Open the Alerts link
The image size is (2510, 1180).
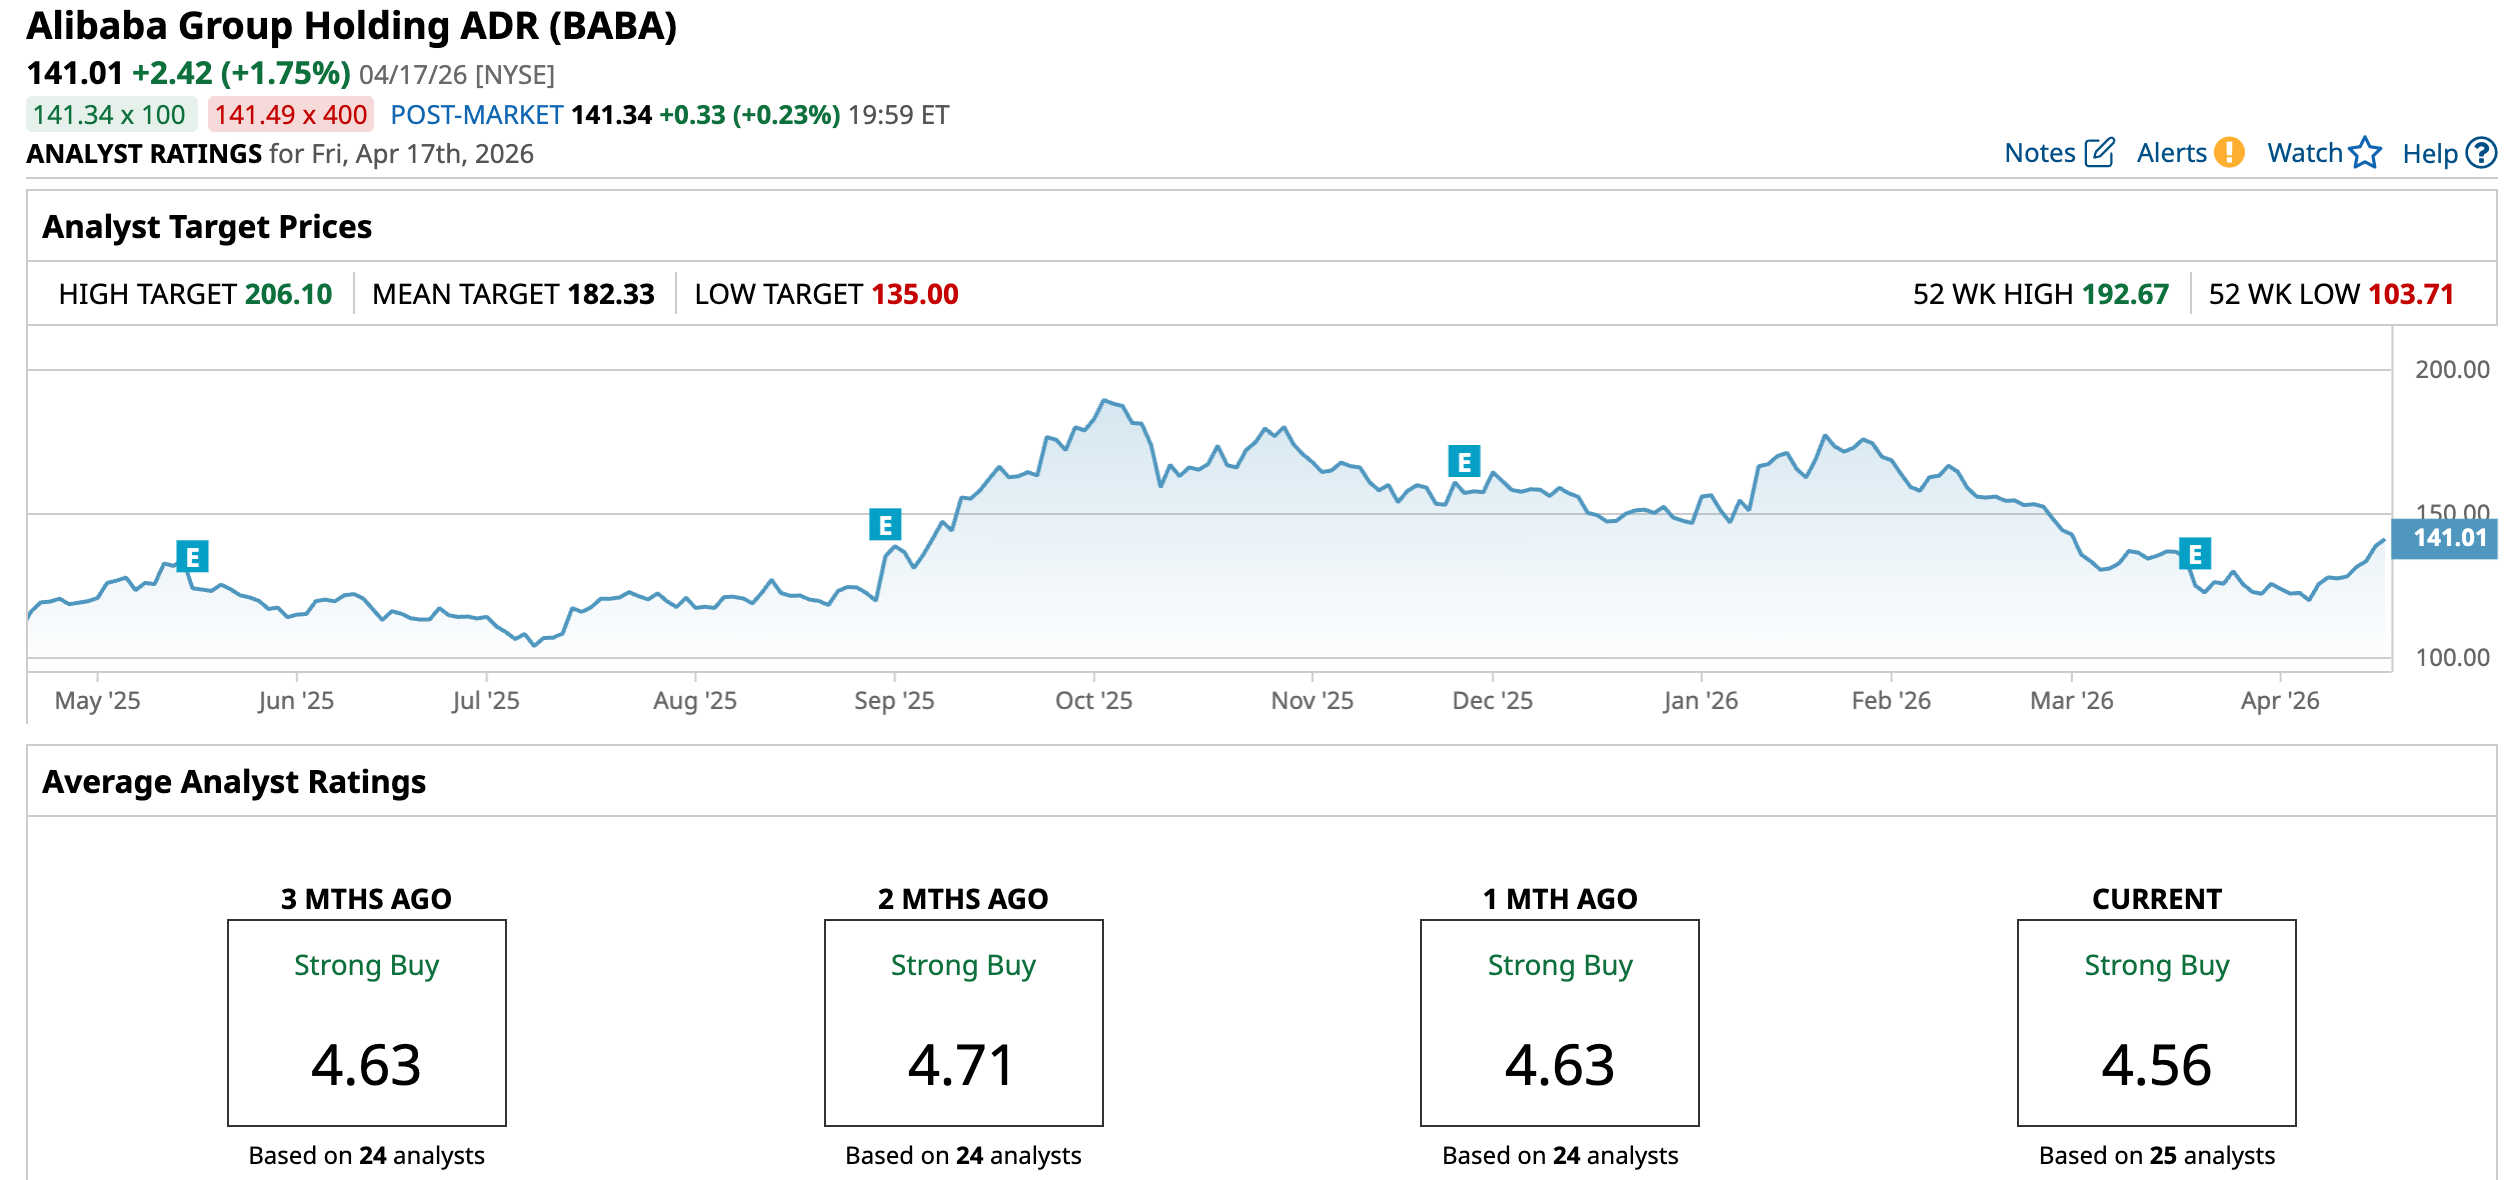[x=2171, y=153]
